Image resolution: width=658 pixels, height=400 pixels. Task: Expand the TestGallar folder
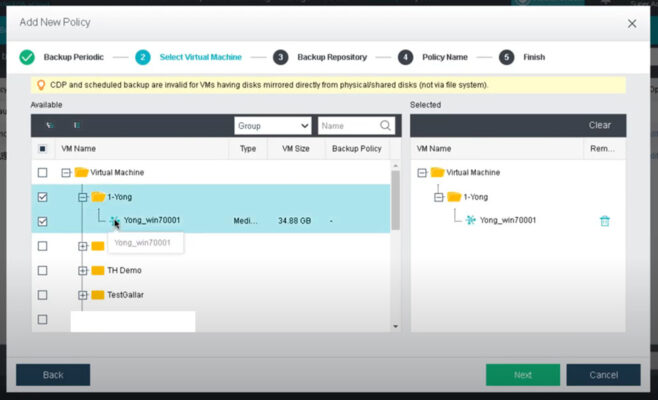click(83, 295)
